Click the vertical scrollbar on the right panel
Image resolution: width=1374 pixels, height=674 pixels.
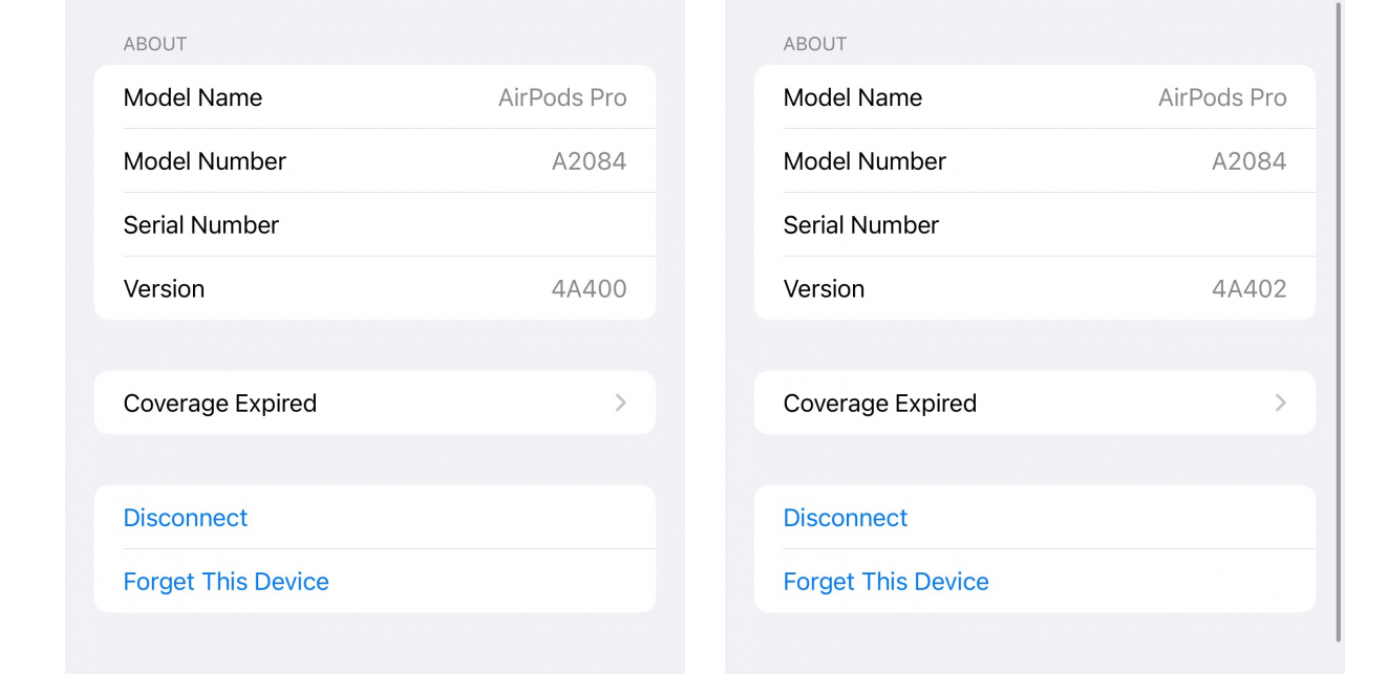(x=1339, y=320)
